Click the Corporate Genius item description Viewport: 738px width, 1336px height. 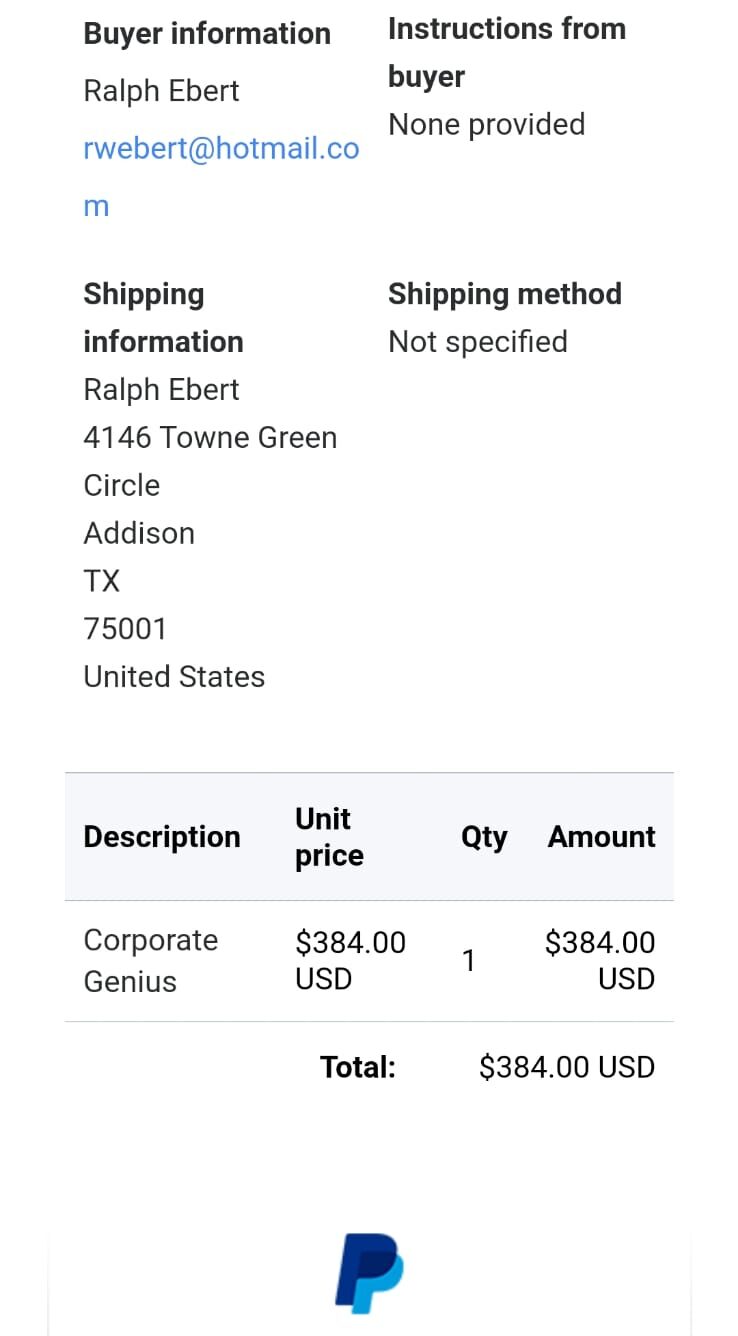[x=150, y=961]
